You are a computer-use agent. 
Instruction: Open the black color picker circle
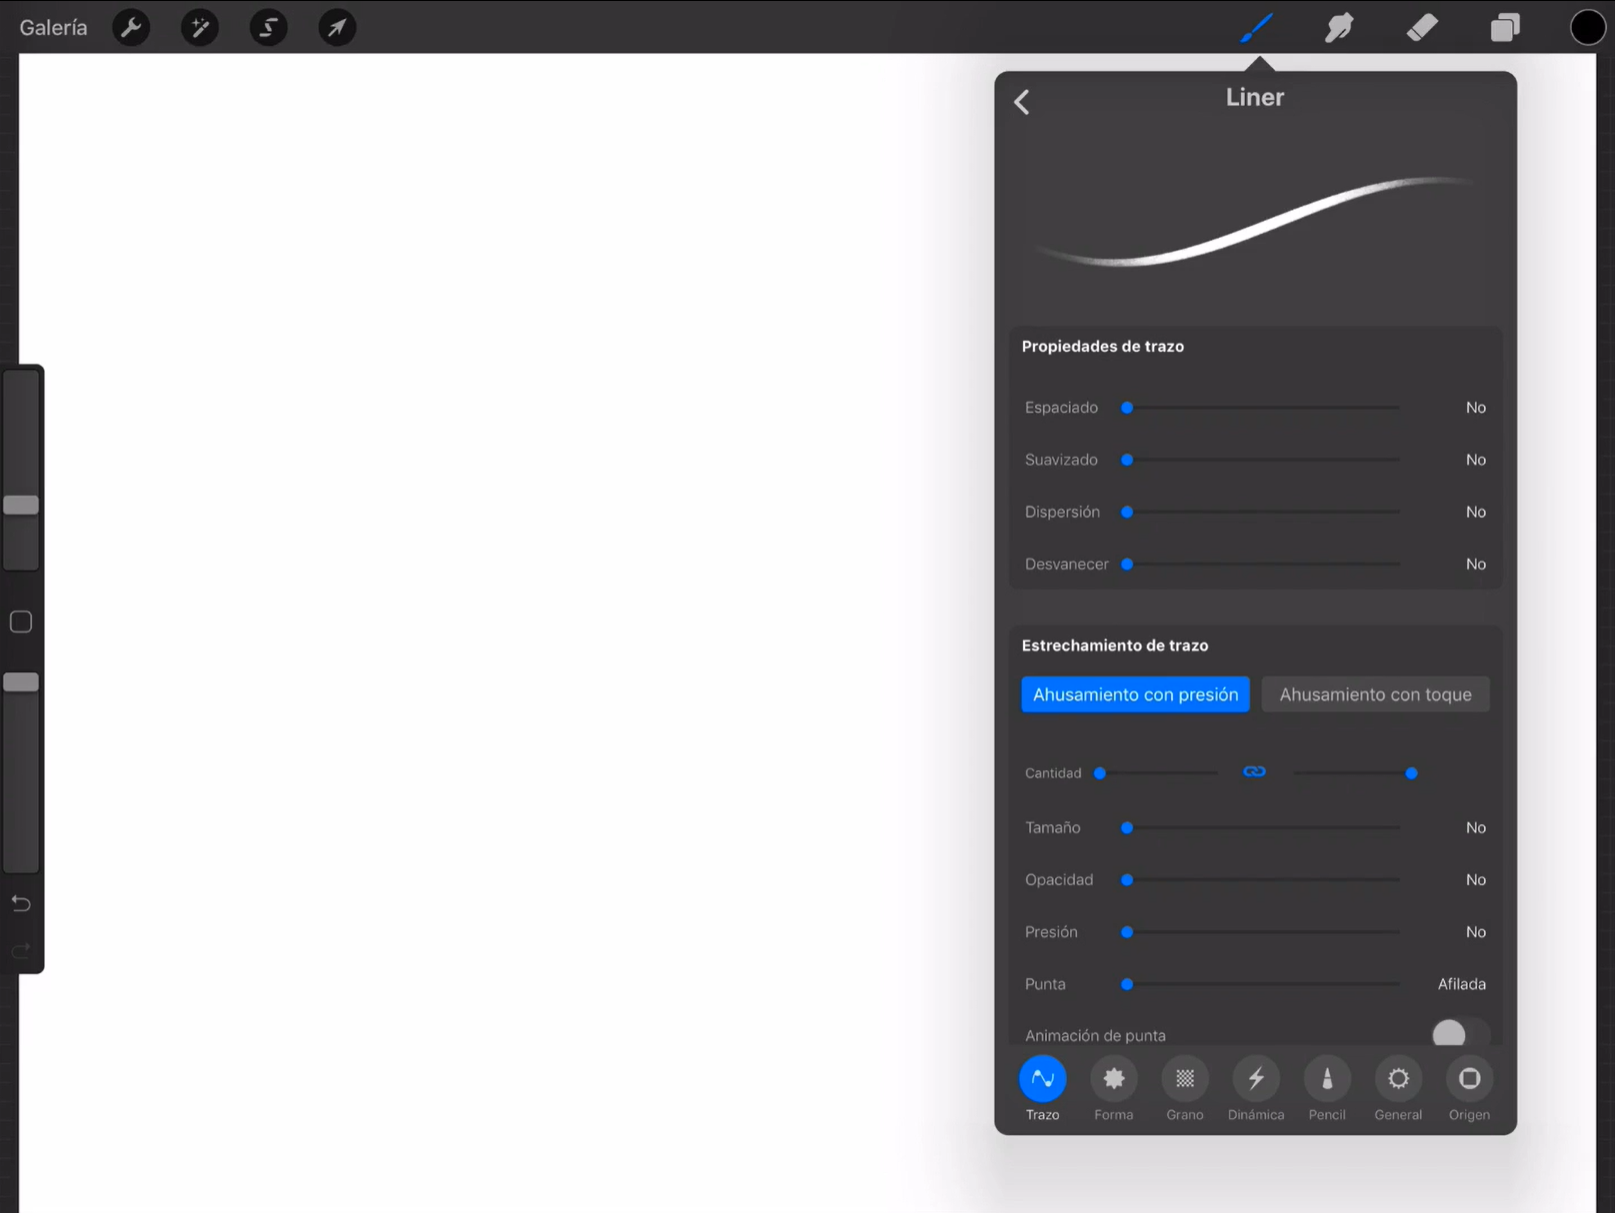click(x=1587, y=27)
